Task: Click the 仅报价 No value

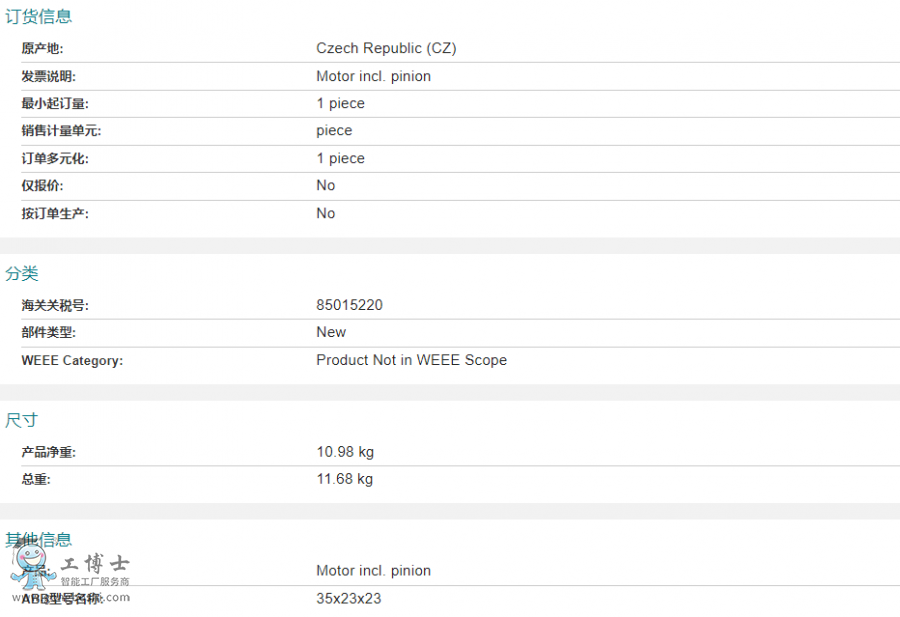Action: [x=325, y=185]
